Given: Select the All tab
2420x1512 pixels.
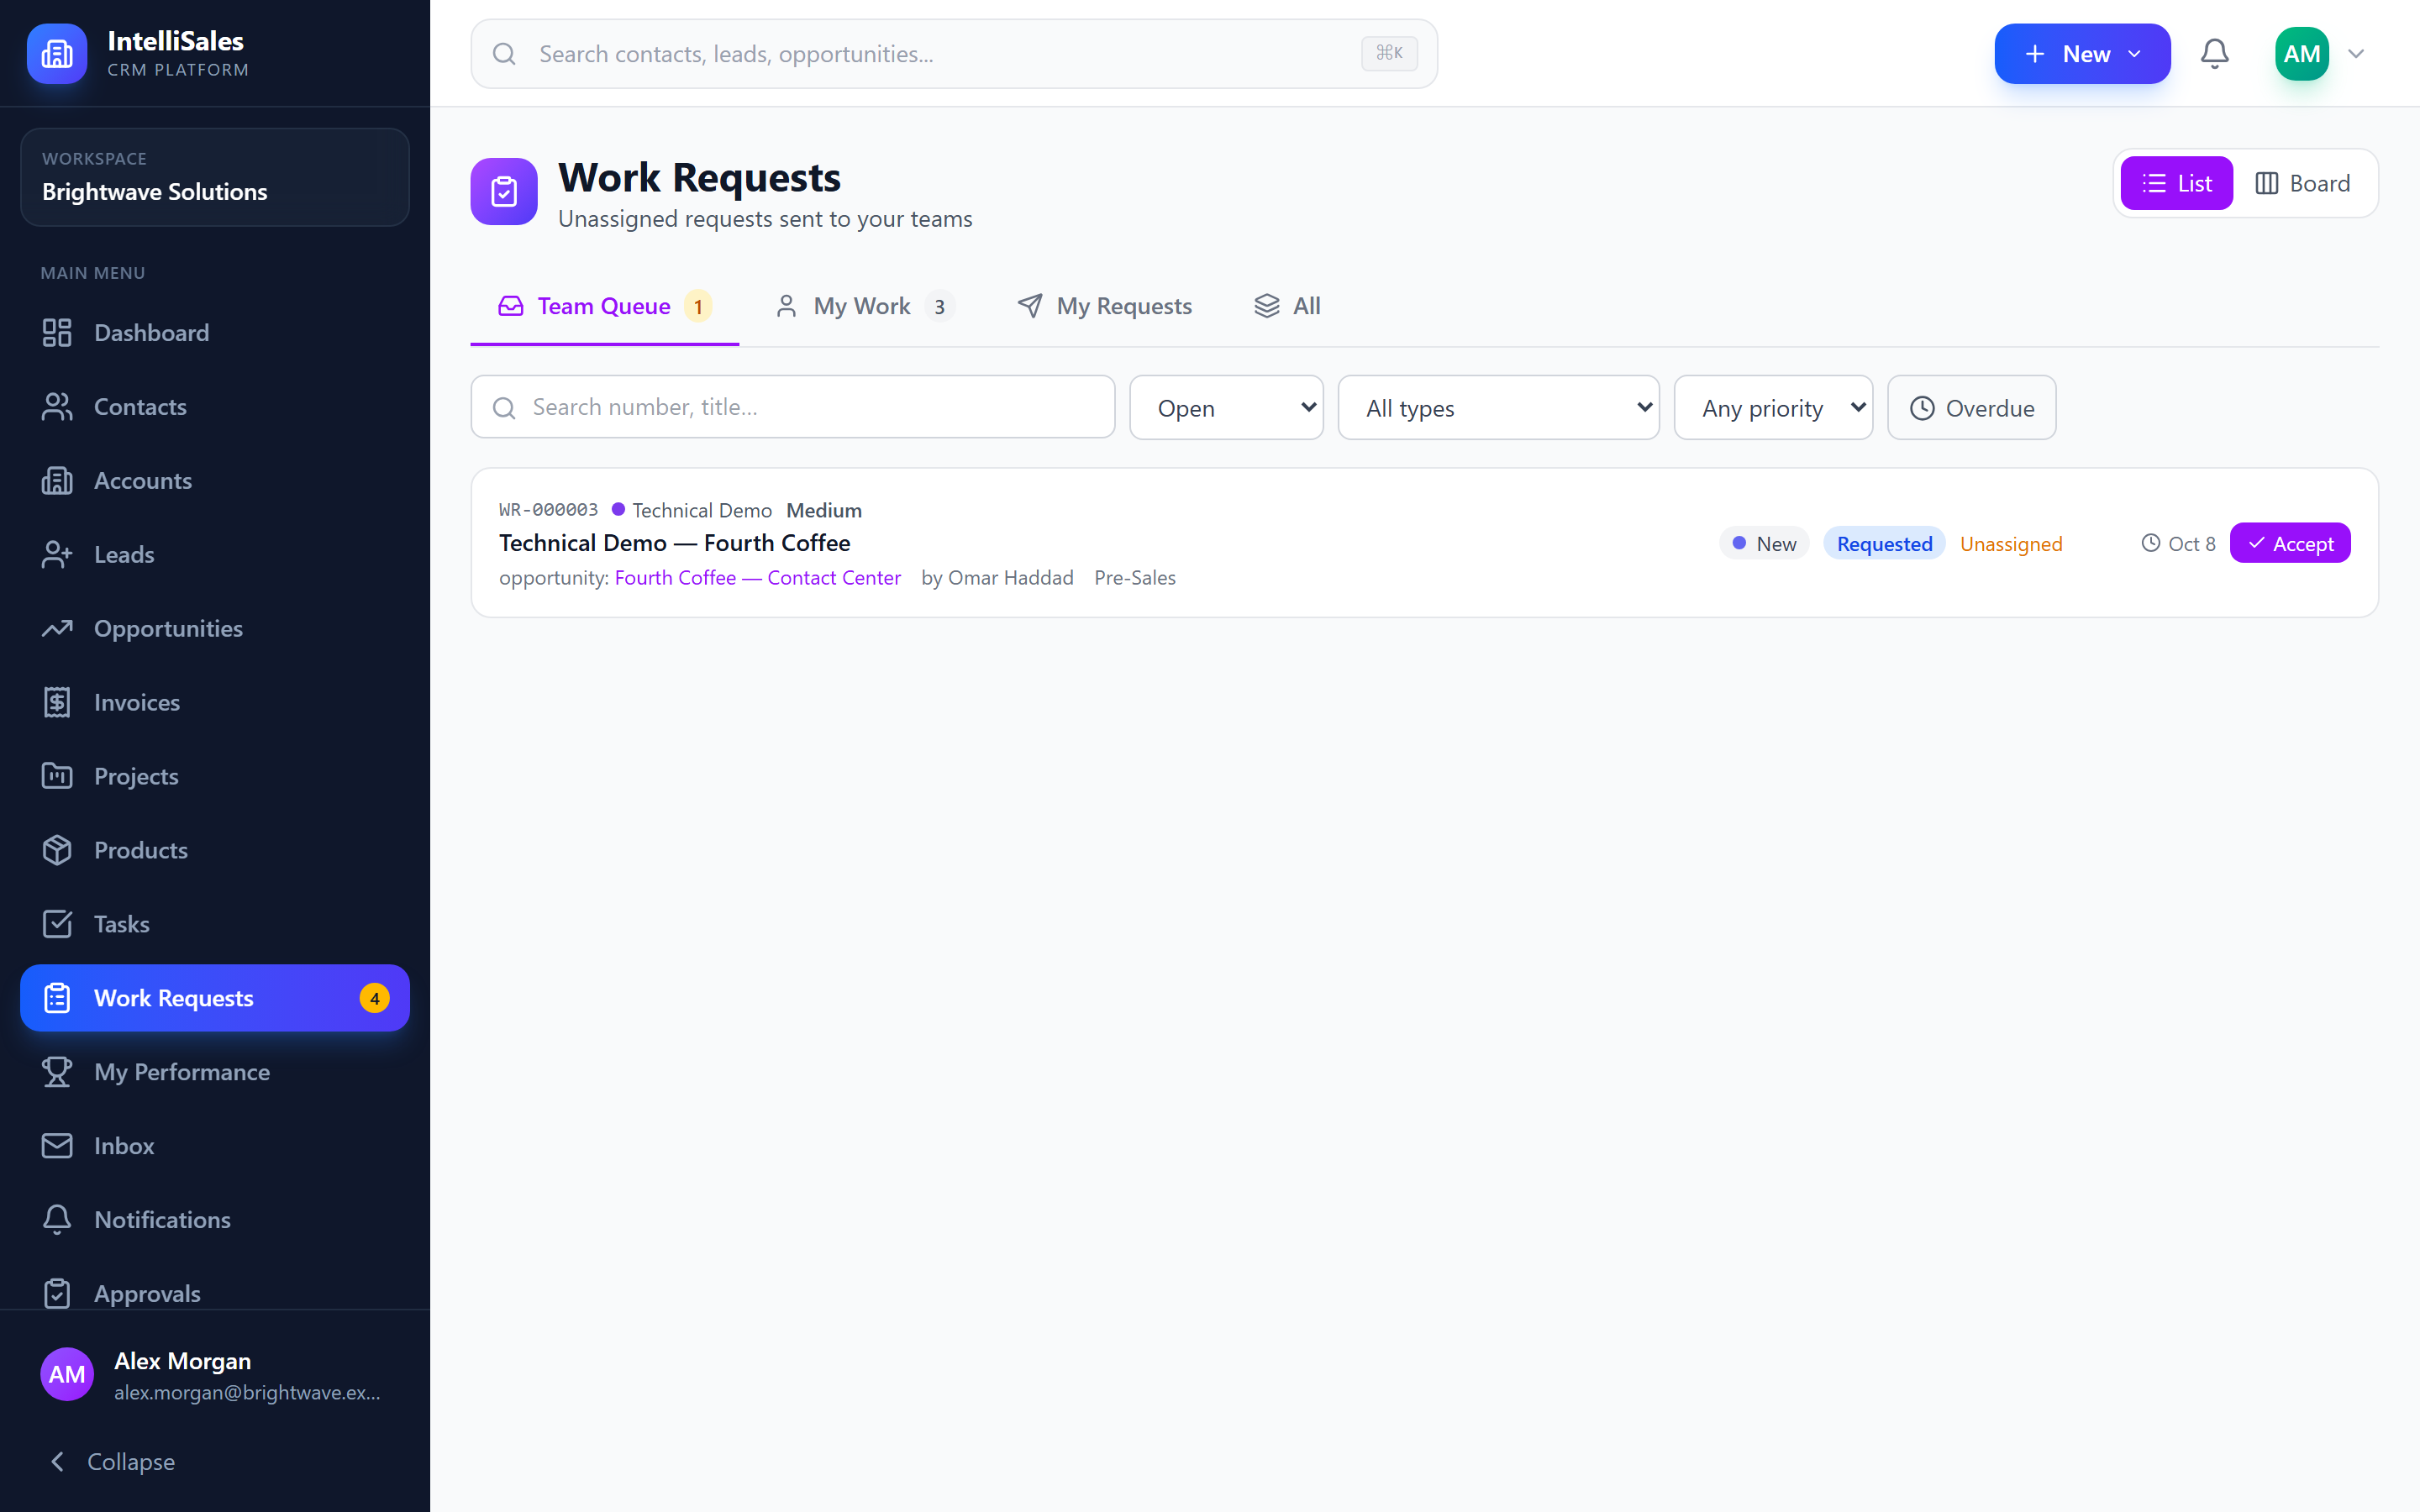Looking at the screenshot, I should point(1287,306).
